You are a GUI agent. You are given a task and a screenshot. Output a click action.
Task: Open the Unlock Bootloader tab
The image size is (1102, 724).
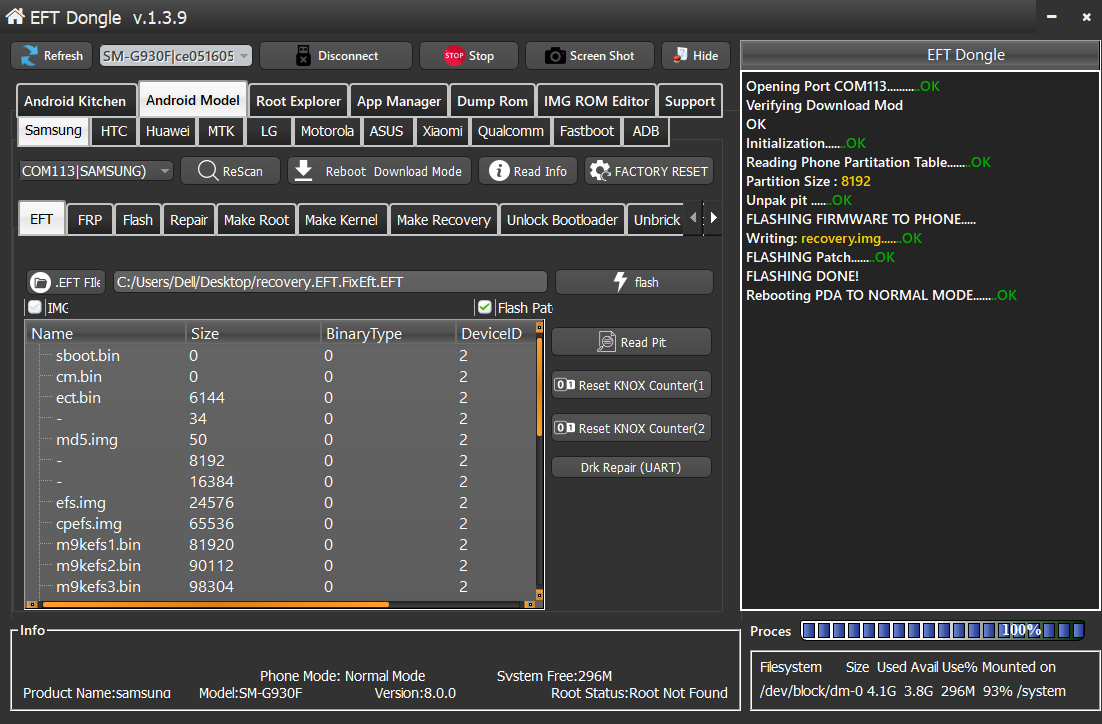point(562,220)
